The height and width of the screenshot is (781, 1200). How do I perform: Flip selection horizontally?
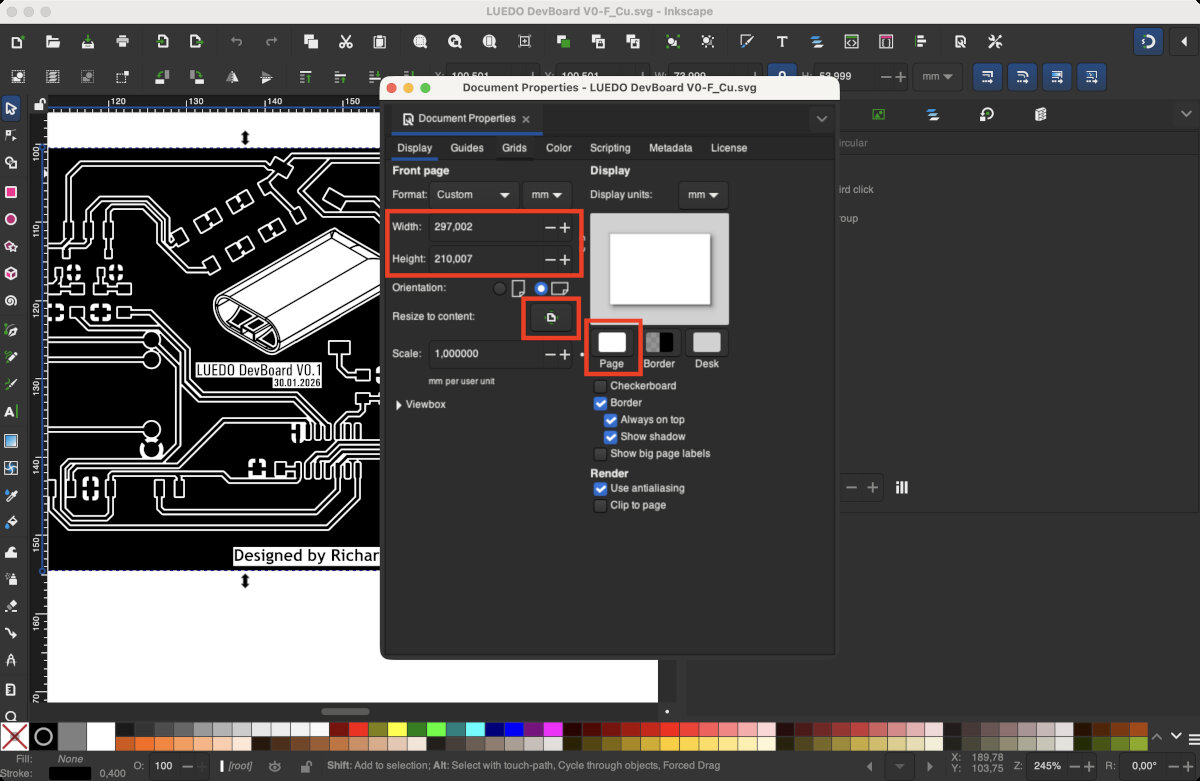click(x=232, y=76)
